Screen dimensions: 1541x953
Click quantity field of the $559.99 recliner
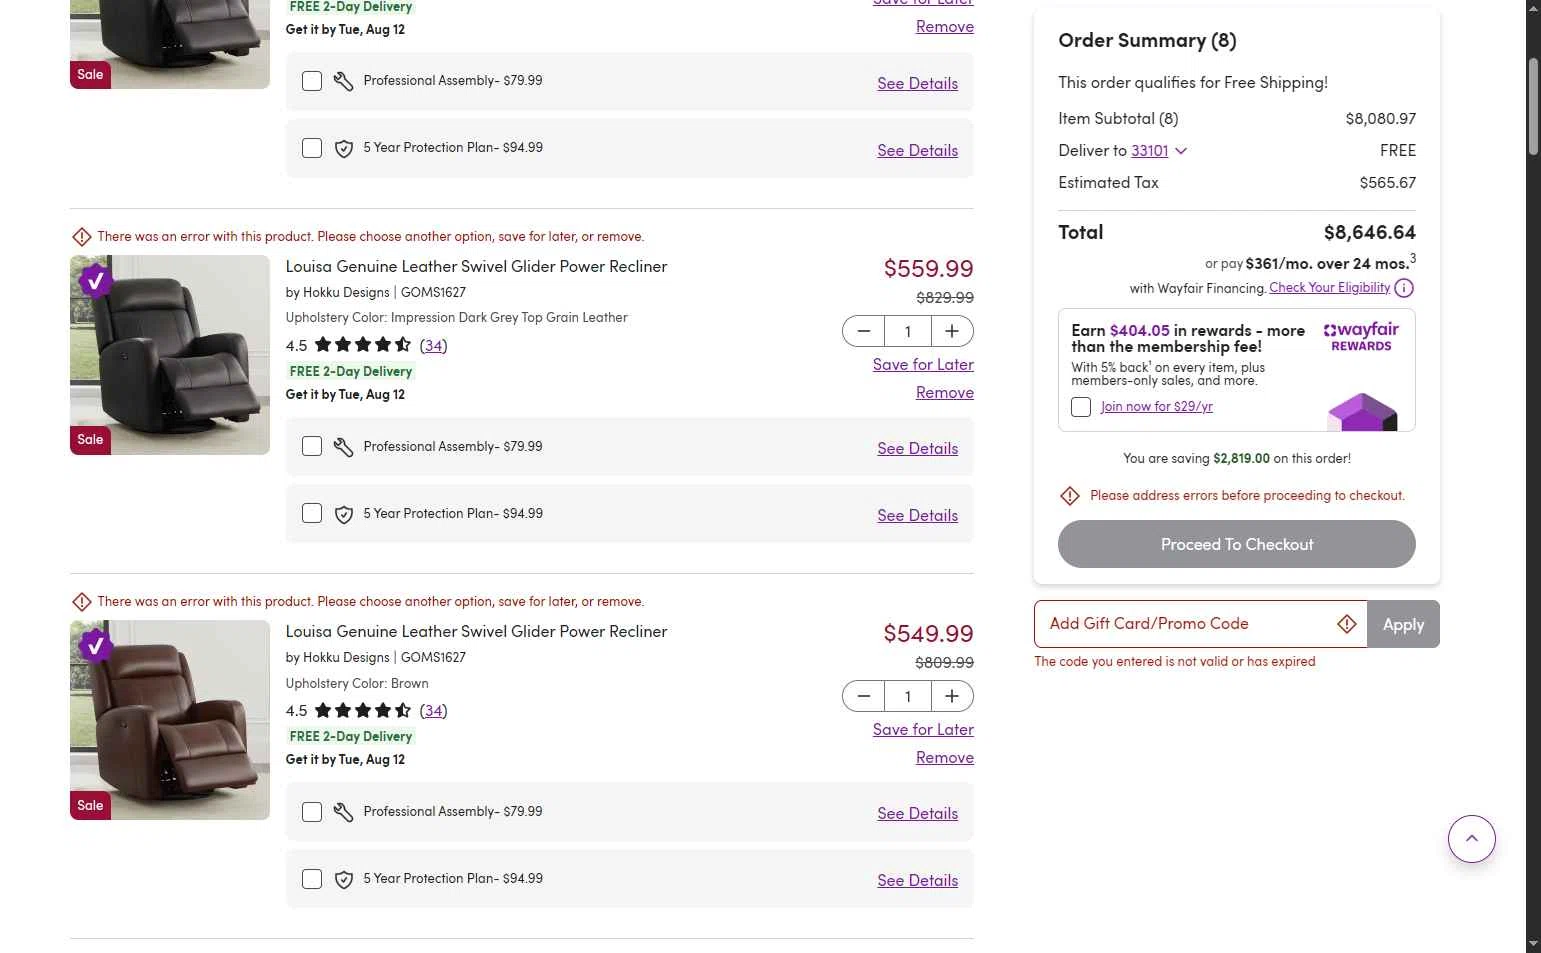[908, 331]
